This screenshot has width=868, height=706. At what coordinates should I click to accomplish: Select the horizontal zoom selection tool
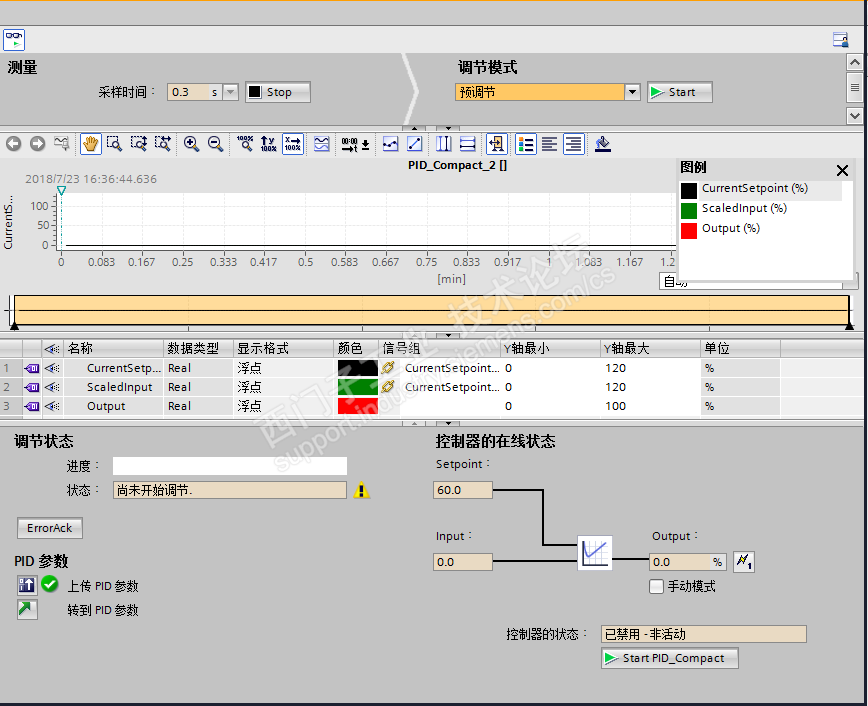pyautogui.click(x=163, y=144)
